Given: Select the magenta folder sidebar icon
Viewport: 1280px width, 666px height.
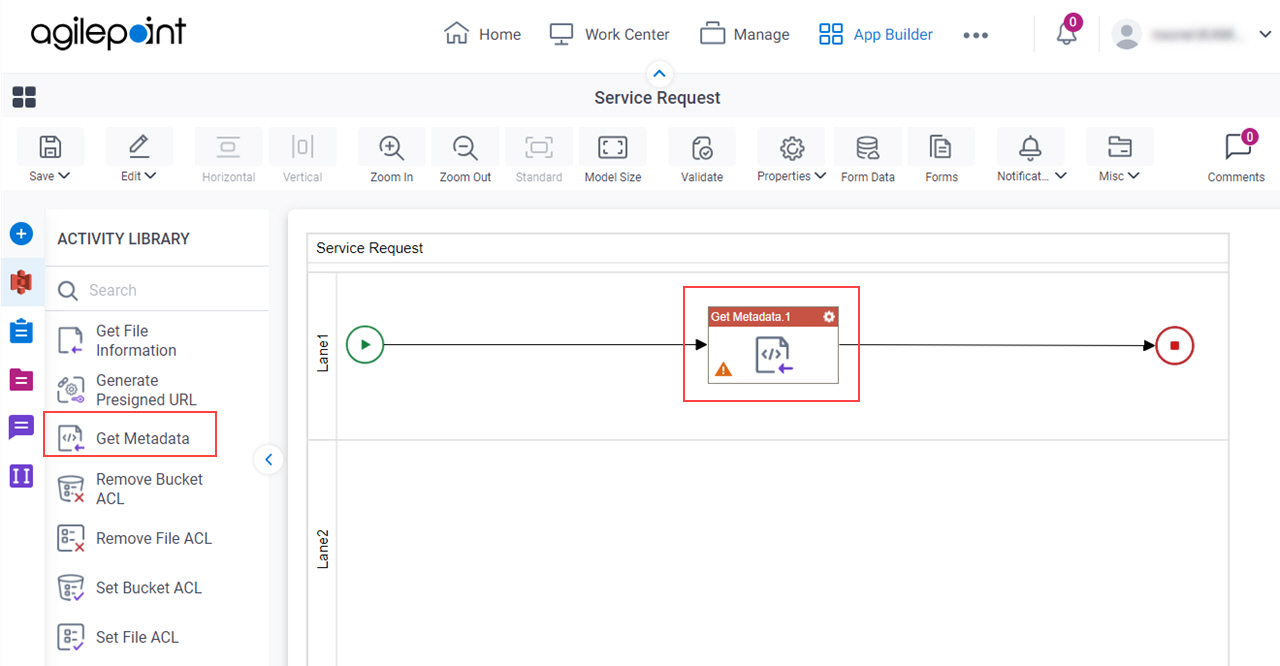Looking at the screenshot, I should coord(21,380).
